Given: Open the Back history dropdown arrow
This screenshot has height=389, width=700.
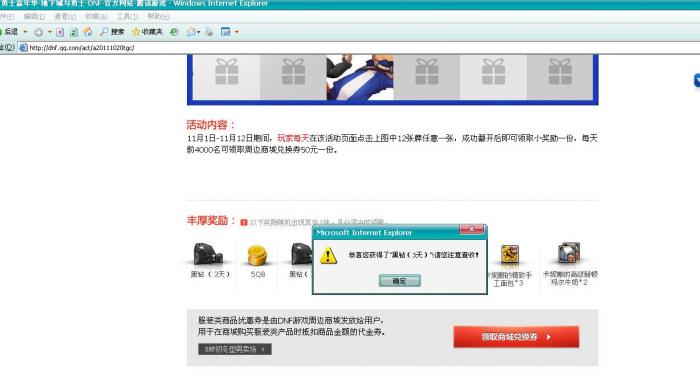Looking at the screenshot, I should click(25, 32).
